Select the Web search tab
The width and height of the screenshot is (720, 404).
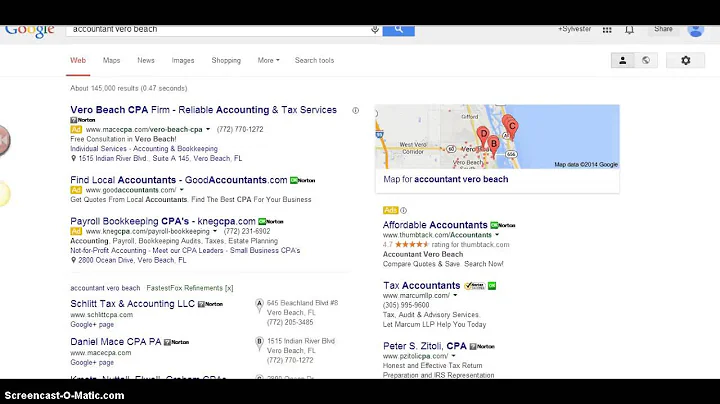[78, 60]
